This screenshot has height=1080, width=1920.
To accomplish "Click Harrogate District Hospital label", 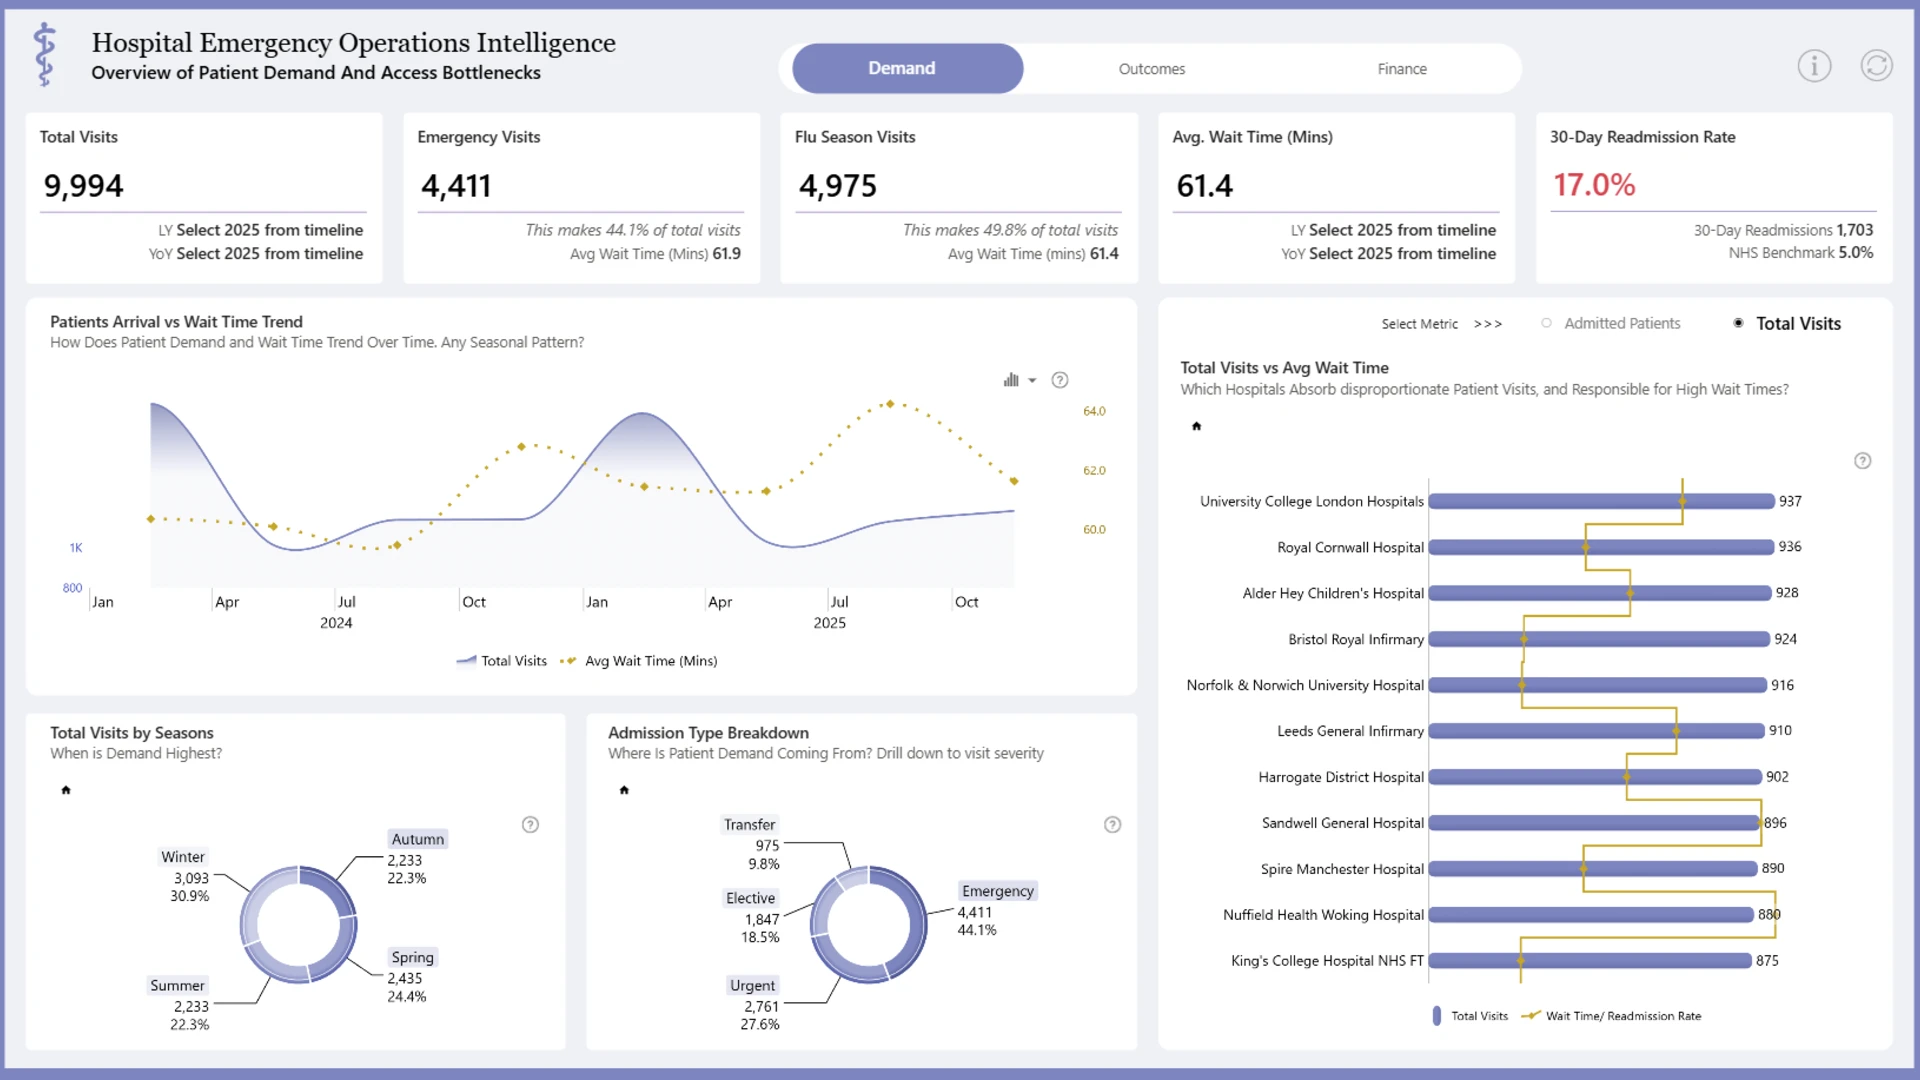I will [1341, 777].
